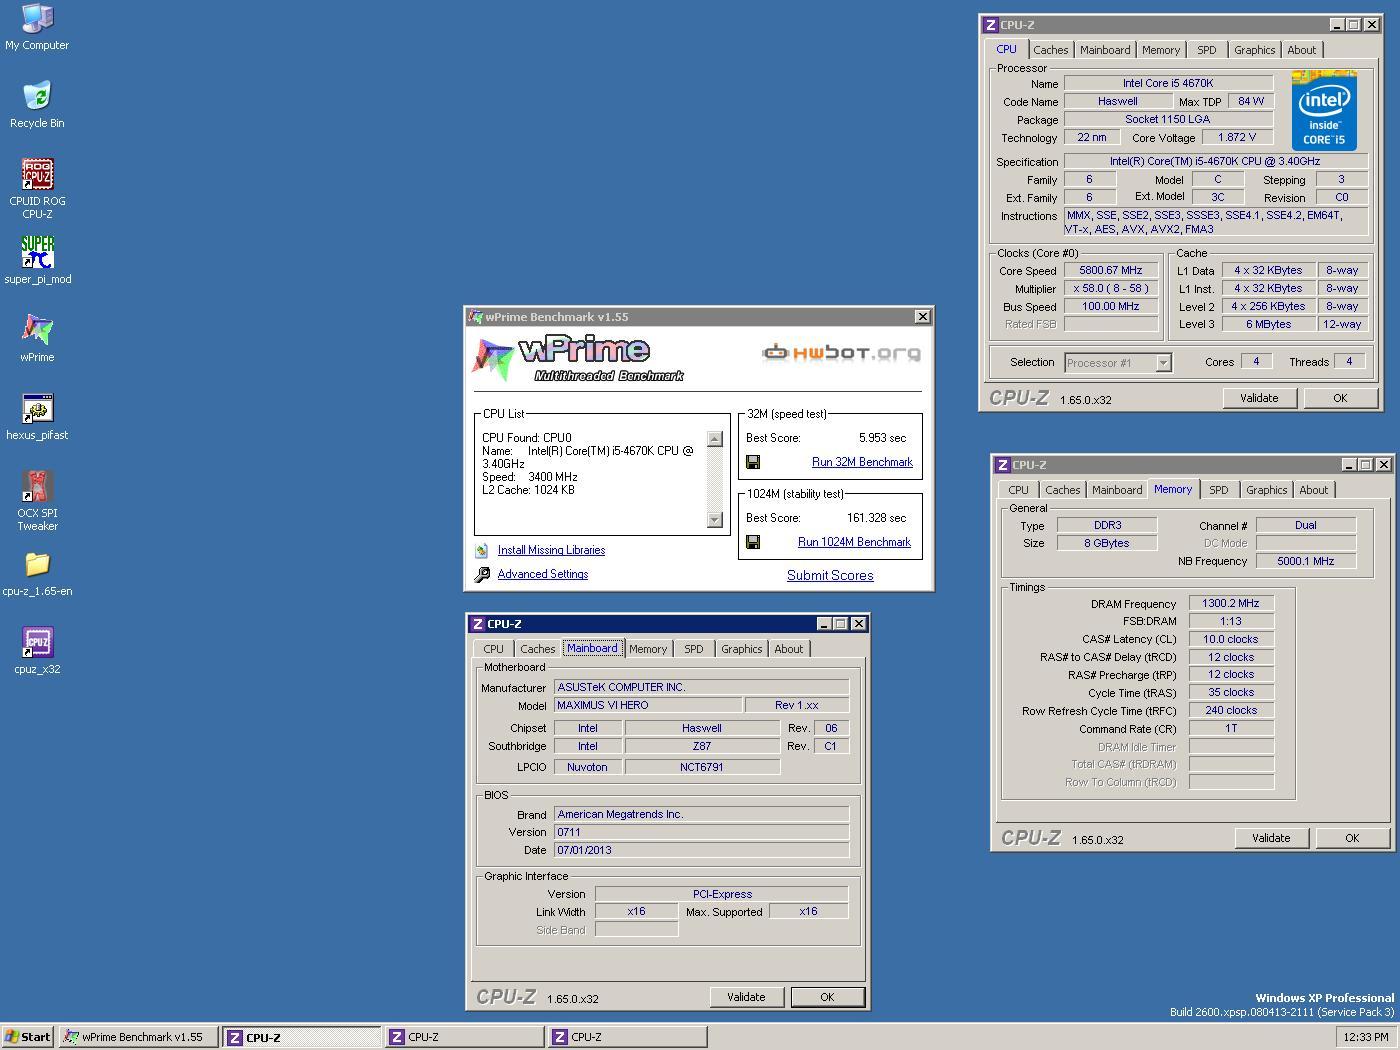Click the Core Speed value 5800.67 MHz
1400x1050 pixels.
coord(1110,270)
